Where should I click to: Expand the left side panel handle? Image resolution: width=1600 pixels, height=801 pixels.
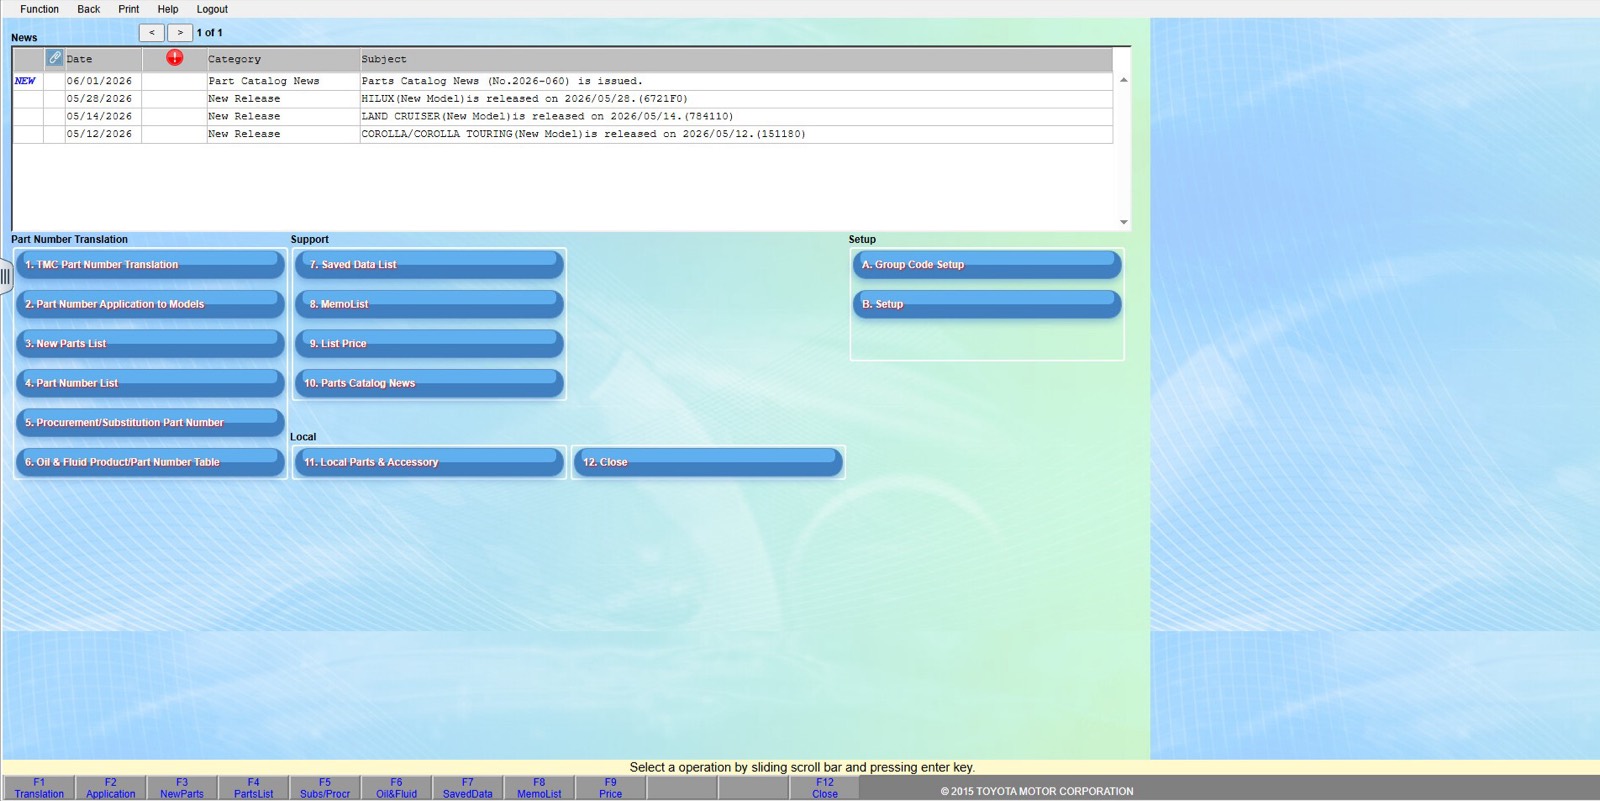click(x=5, y=276)
